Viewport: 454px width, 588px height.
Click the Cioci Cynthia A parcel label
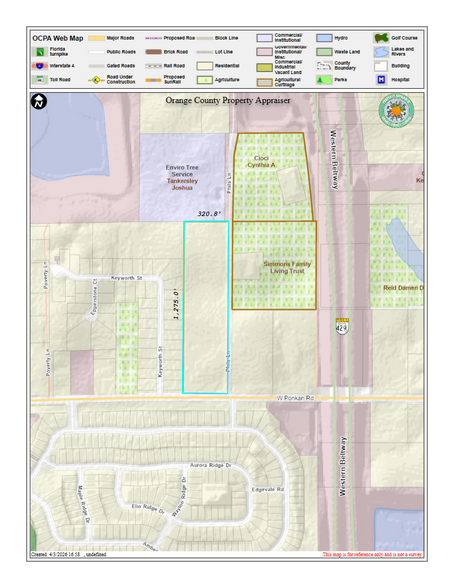pos(261,162)
